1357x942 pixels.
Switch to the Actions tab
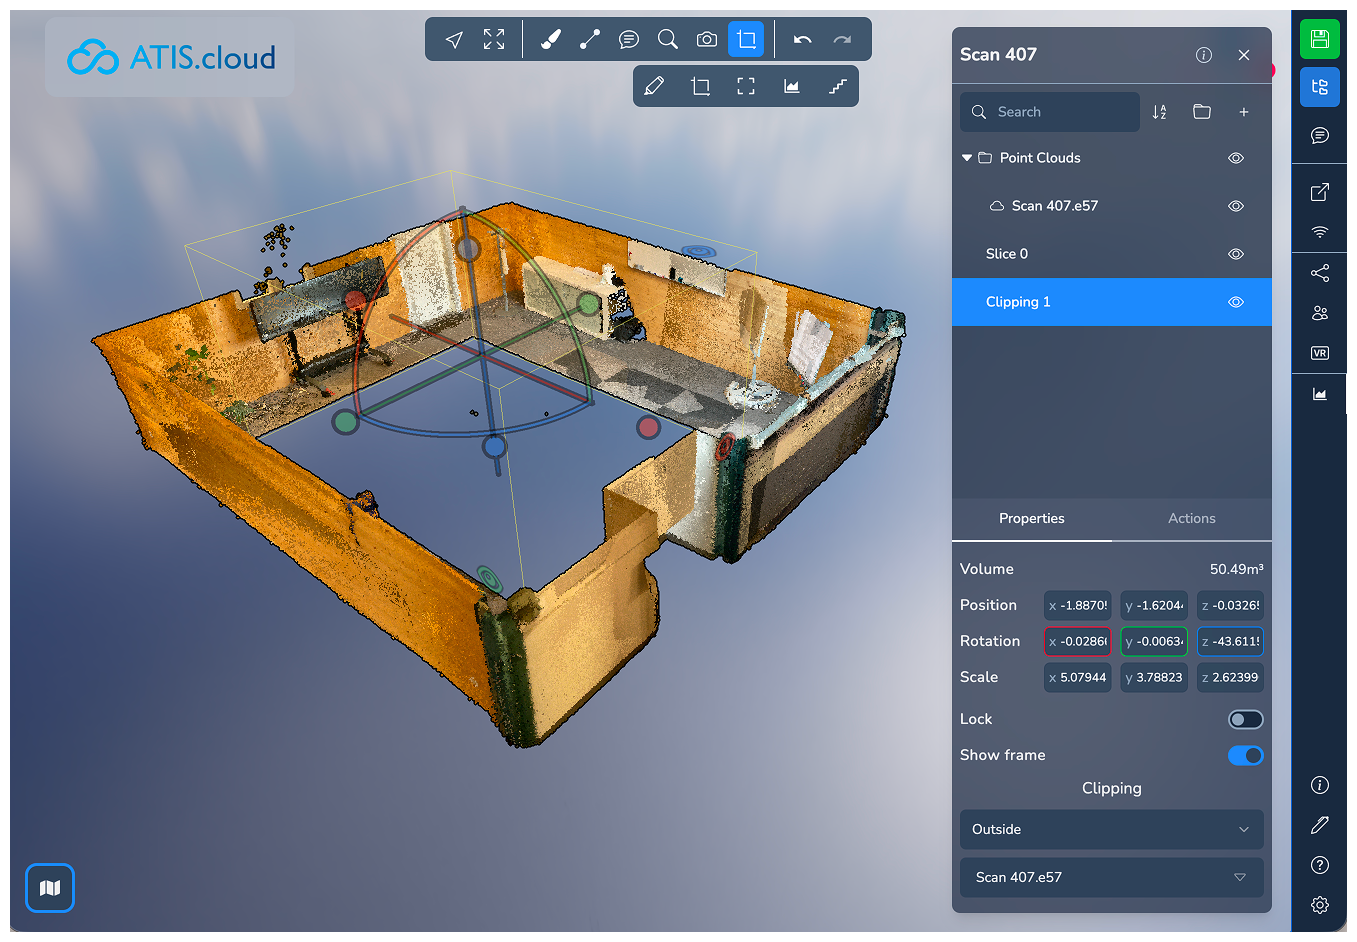1191,518
